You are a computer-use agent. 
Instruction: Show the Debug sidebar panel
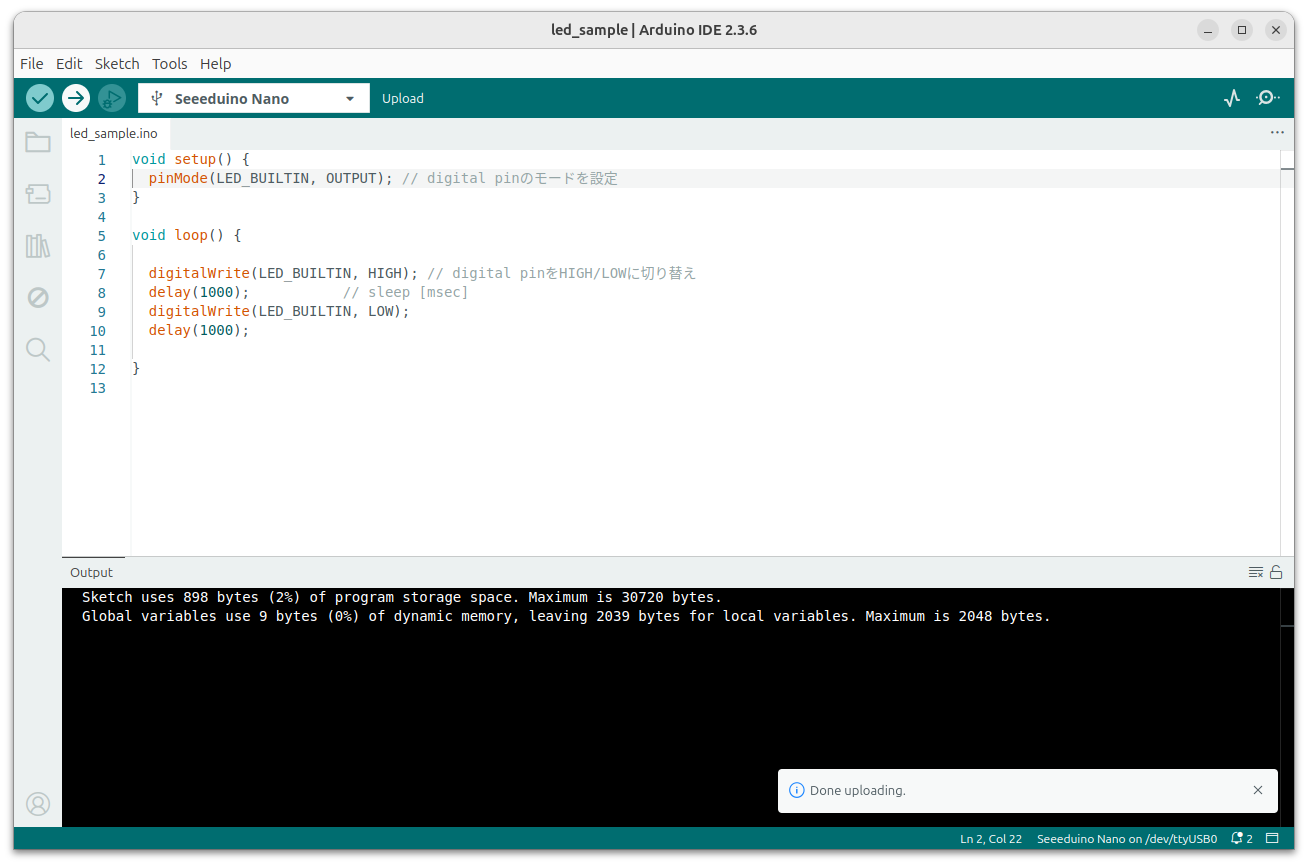38,298
